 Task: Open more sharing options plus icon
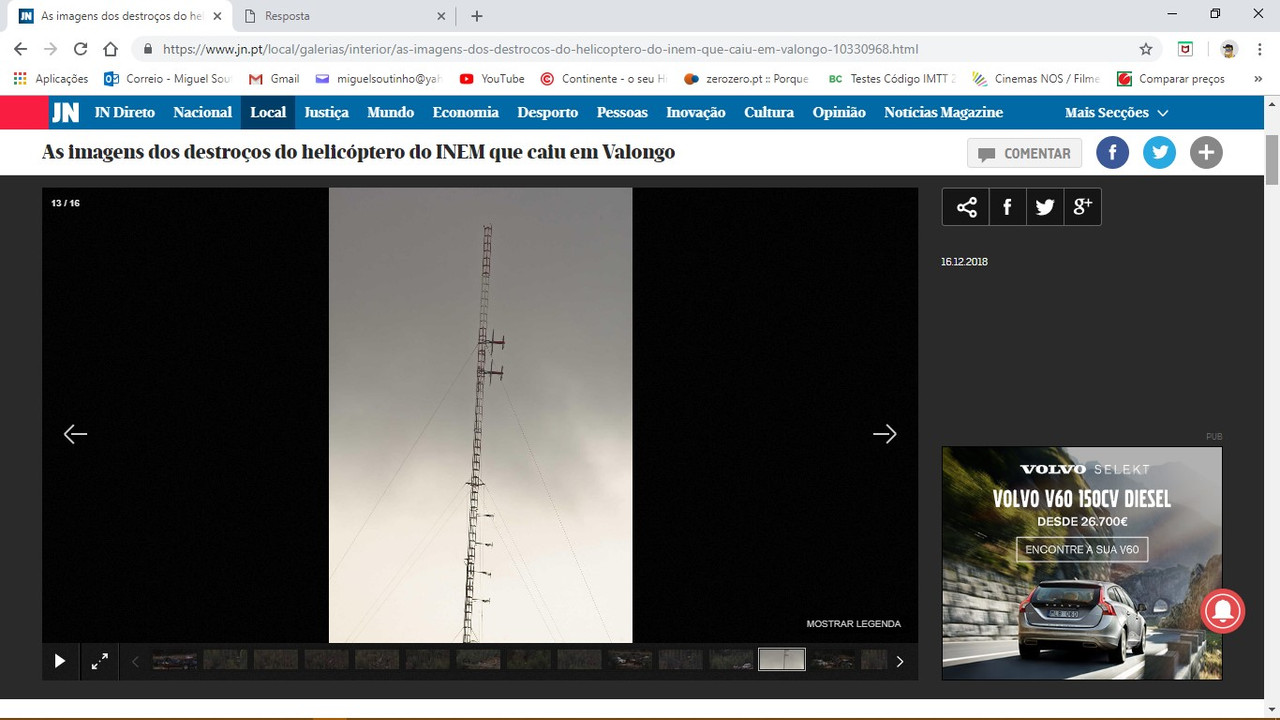[1206, 153]
